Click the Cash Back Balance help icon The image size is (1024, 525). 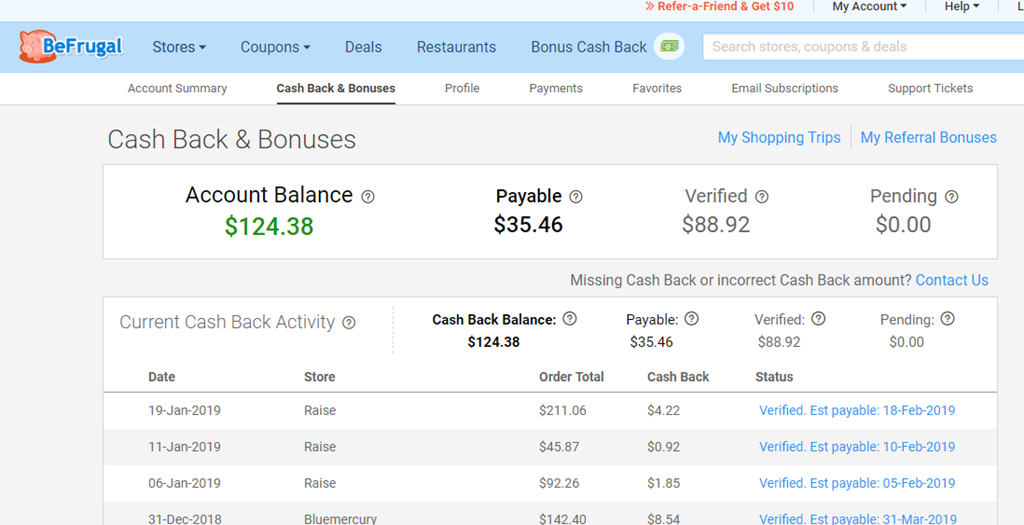569,319
